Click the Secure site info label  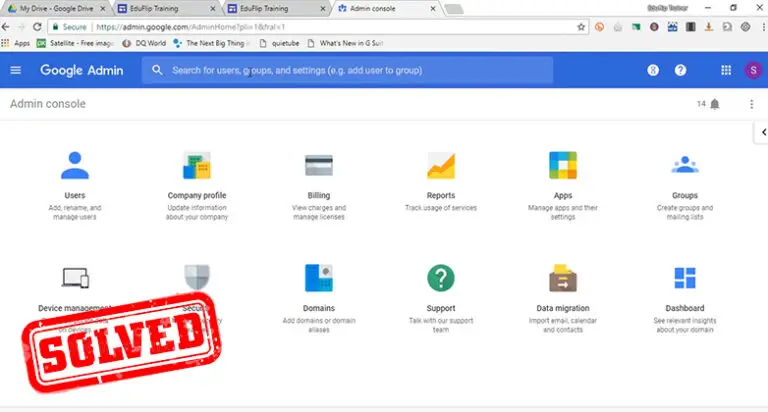tap(70, 27)
